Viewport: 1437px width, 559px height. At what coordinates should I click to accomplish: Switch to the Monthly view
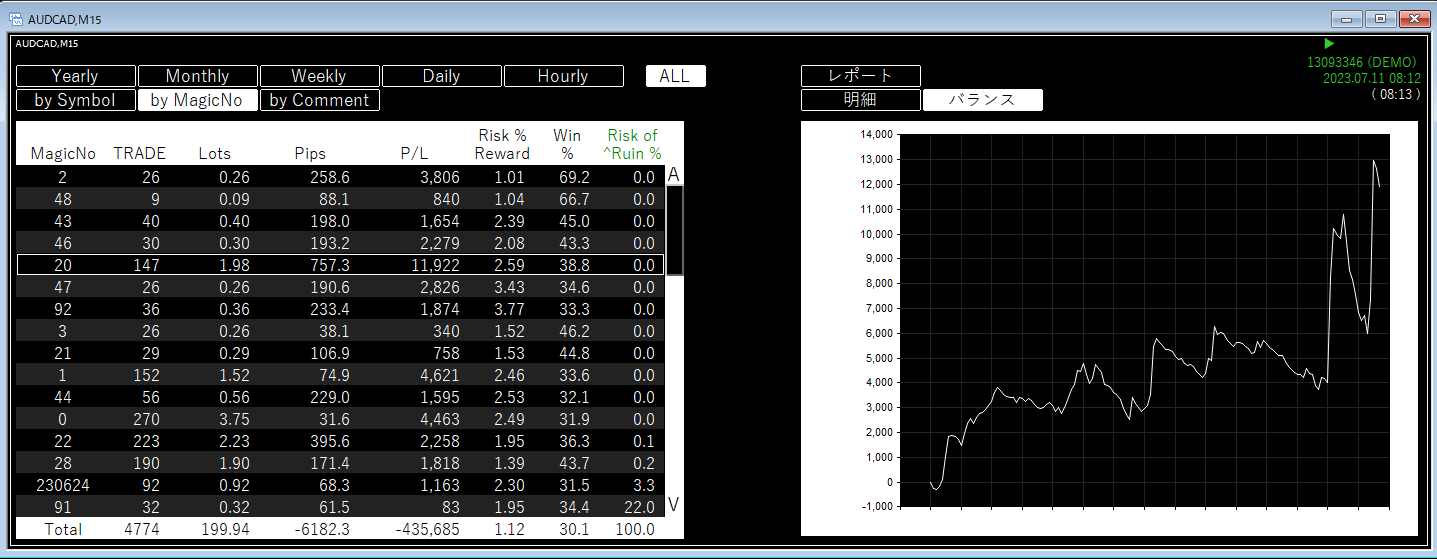198,76
